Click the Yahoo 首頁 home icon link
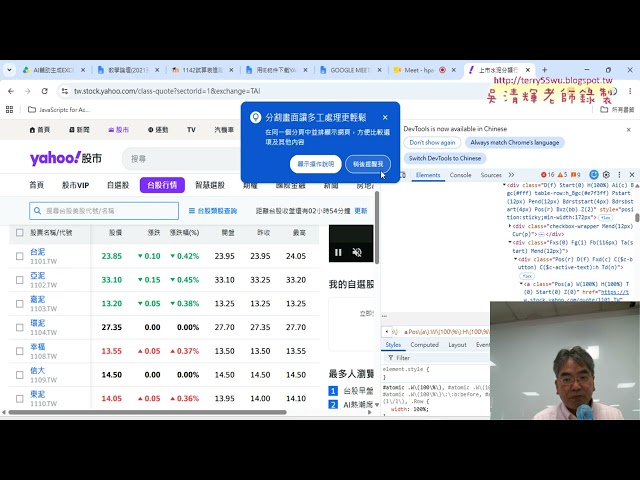Image resolution: width=640 pixels, height=480 pixels. click(x=40, y=130)
